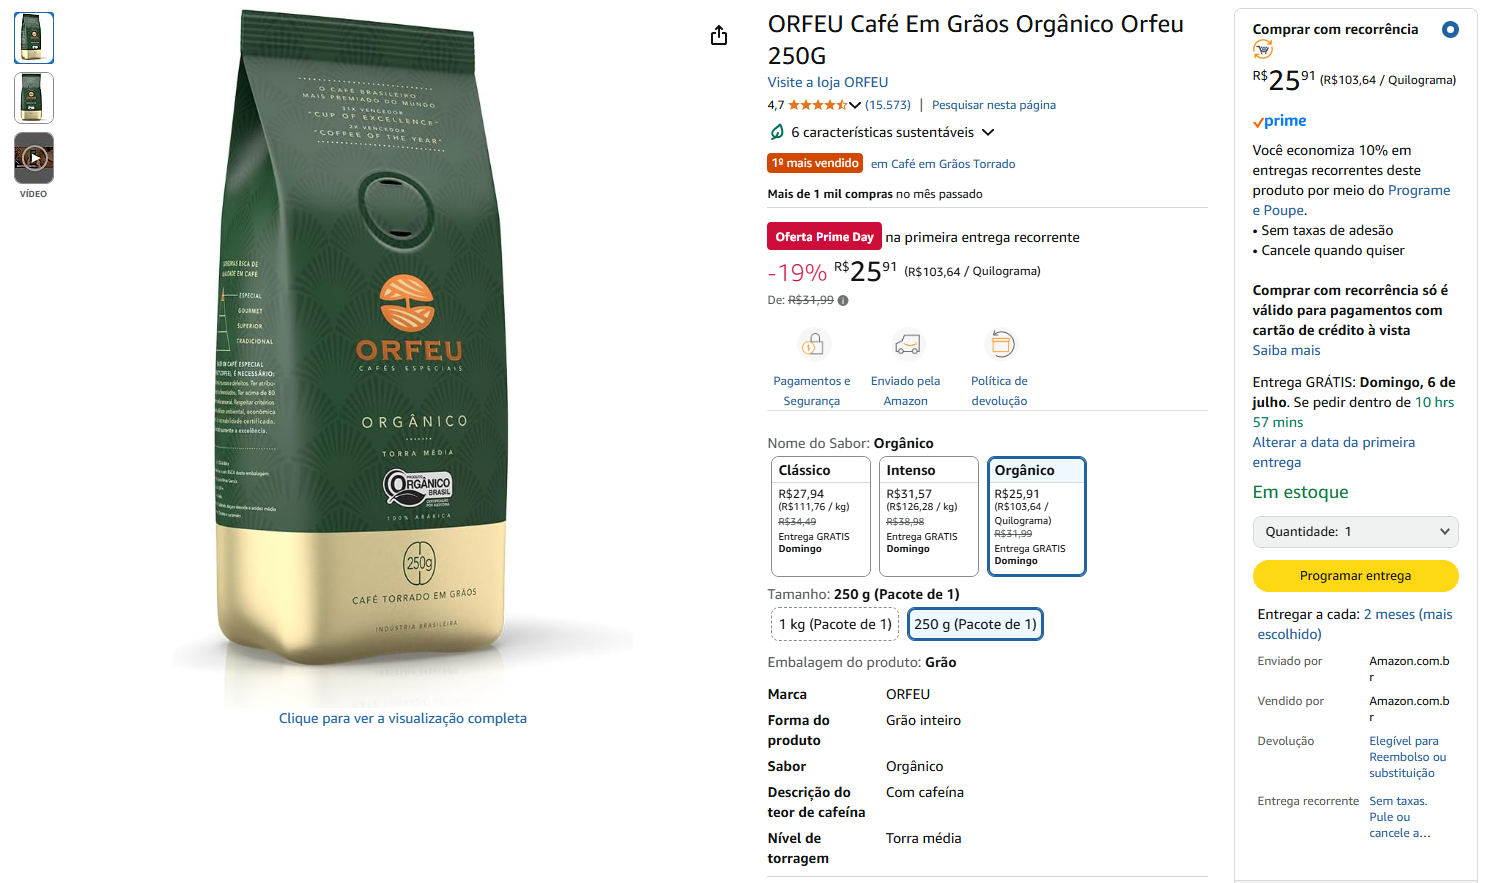Image resolution: width=1494 pixels, height=883 pixels.
Task: Click the prime logo
Action: (1279, 121)
